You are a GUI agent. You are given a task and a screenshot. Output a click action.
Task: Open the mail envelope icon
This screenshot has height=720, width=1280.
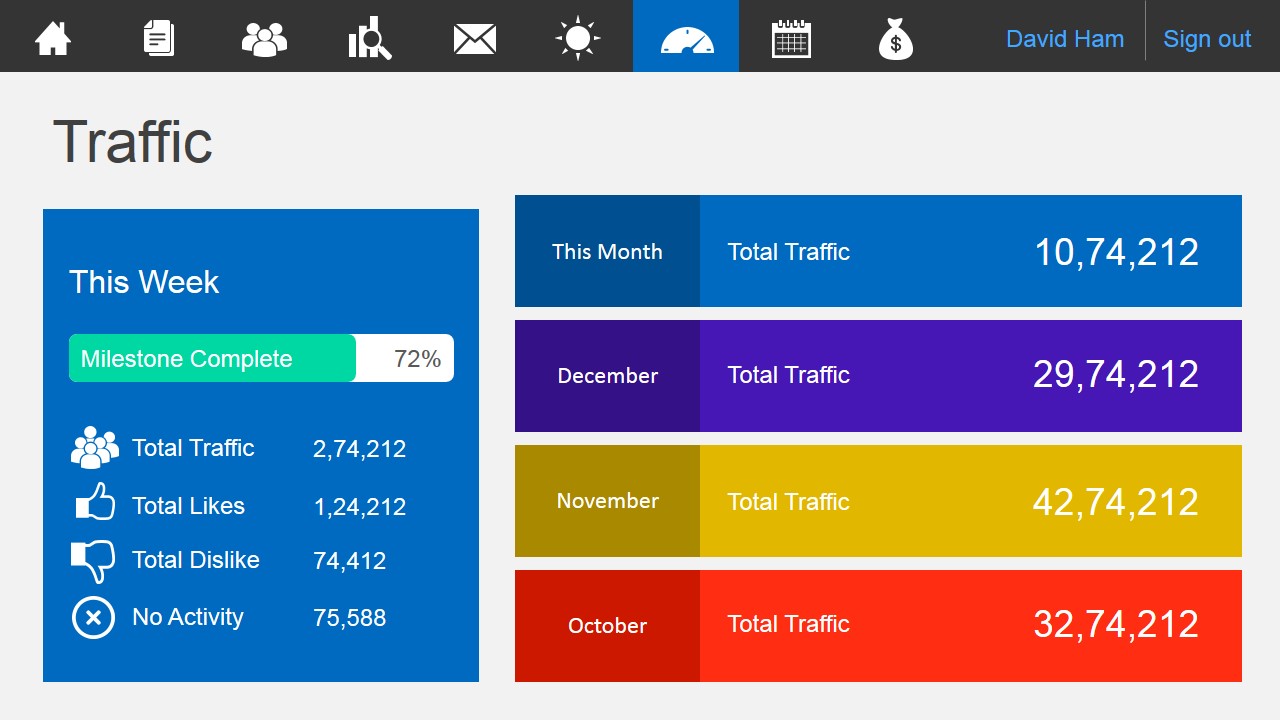(475, 39)
